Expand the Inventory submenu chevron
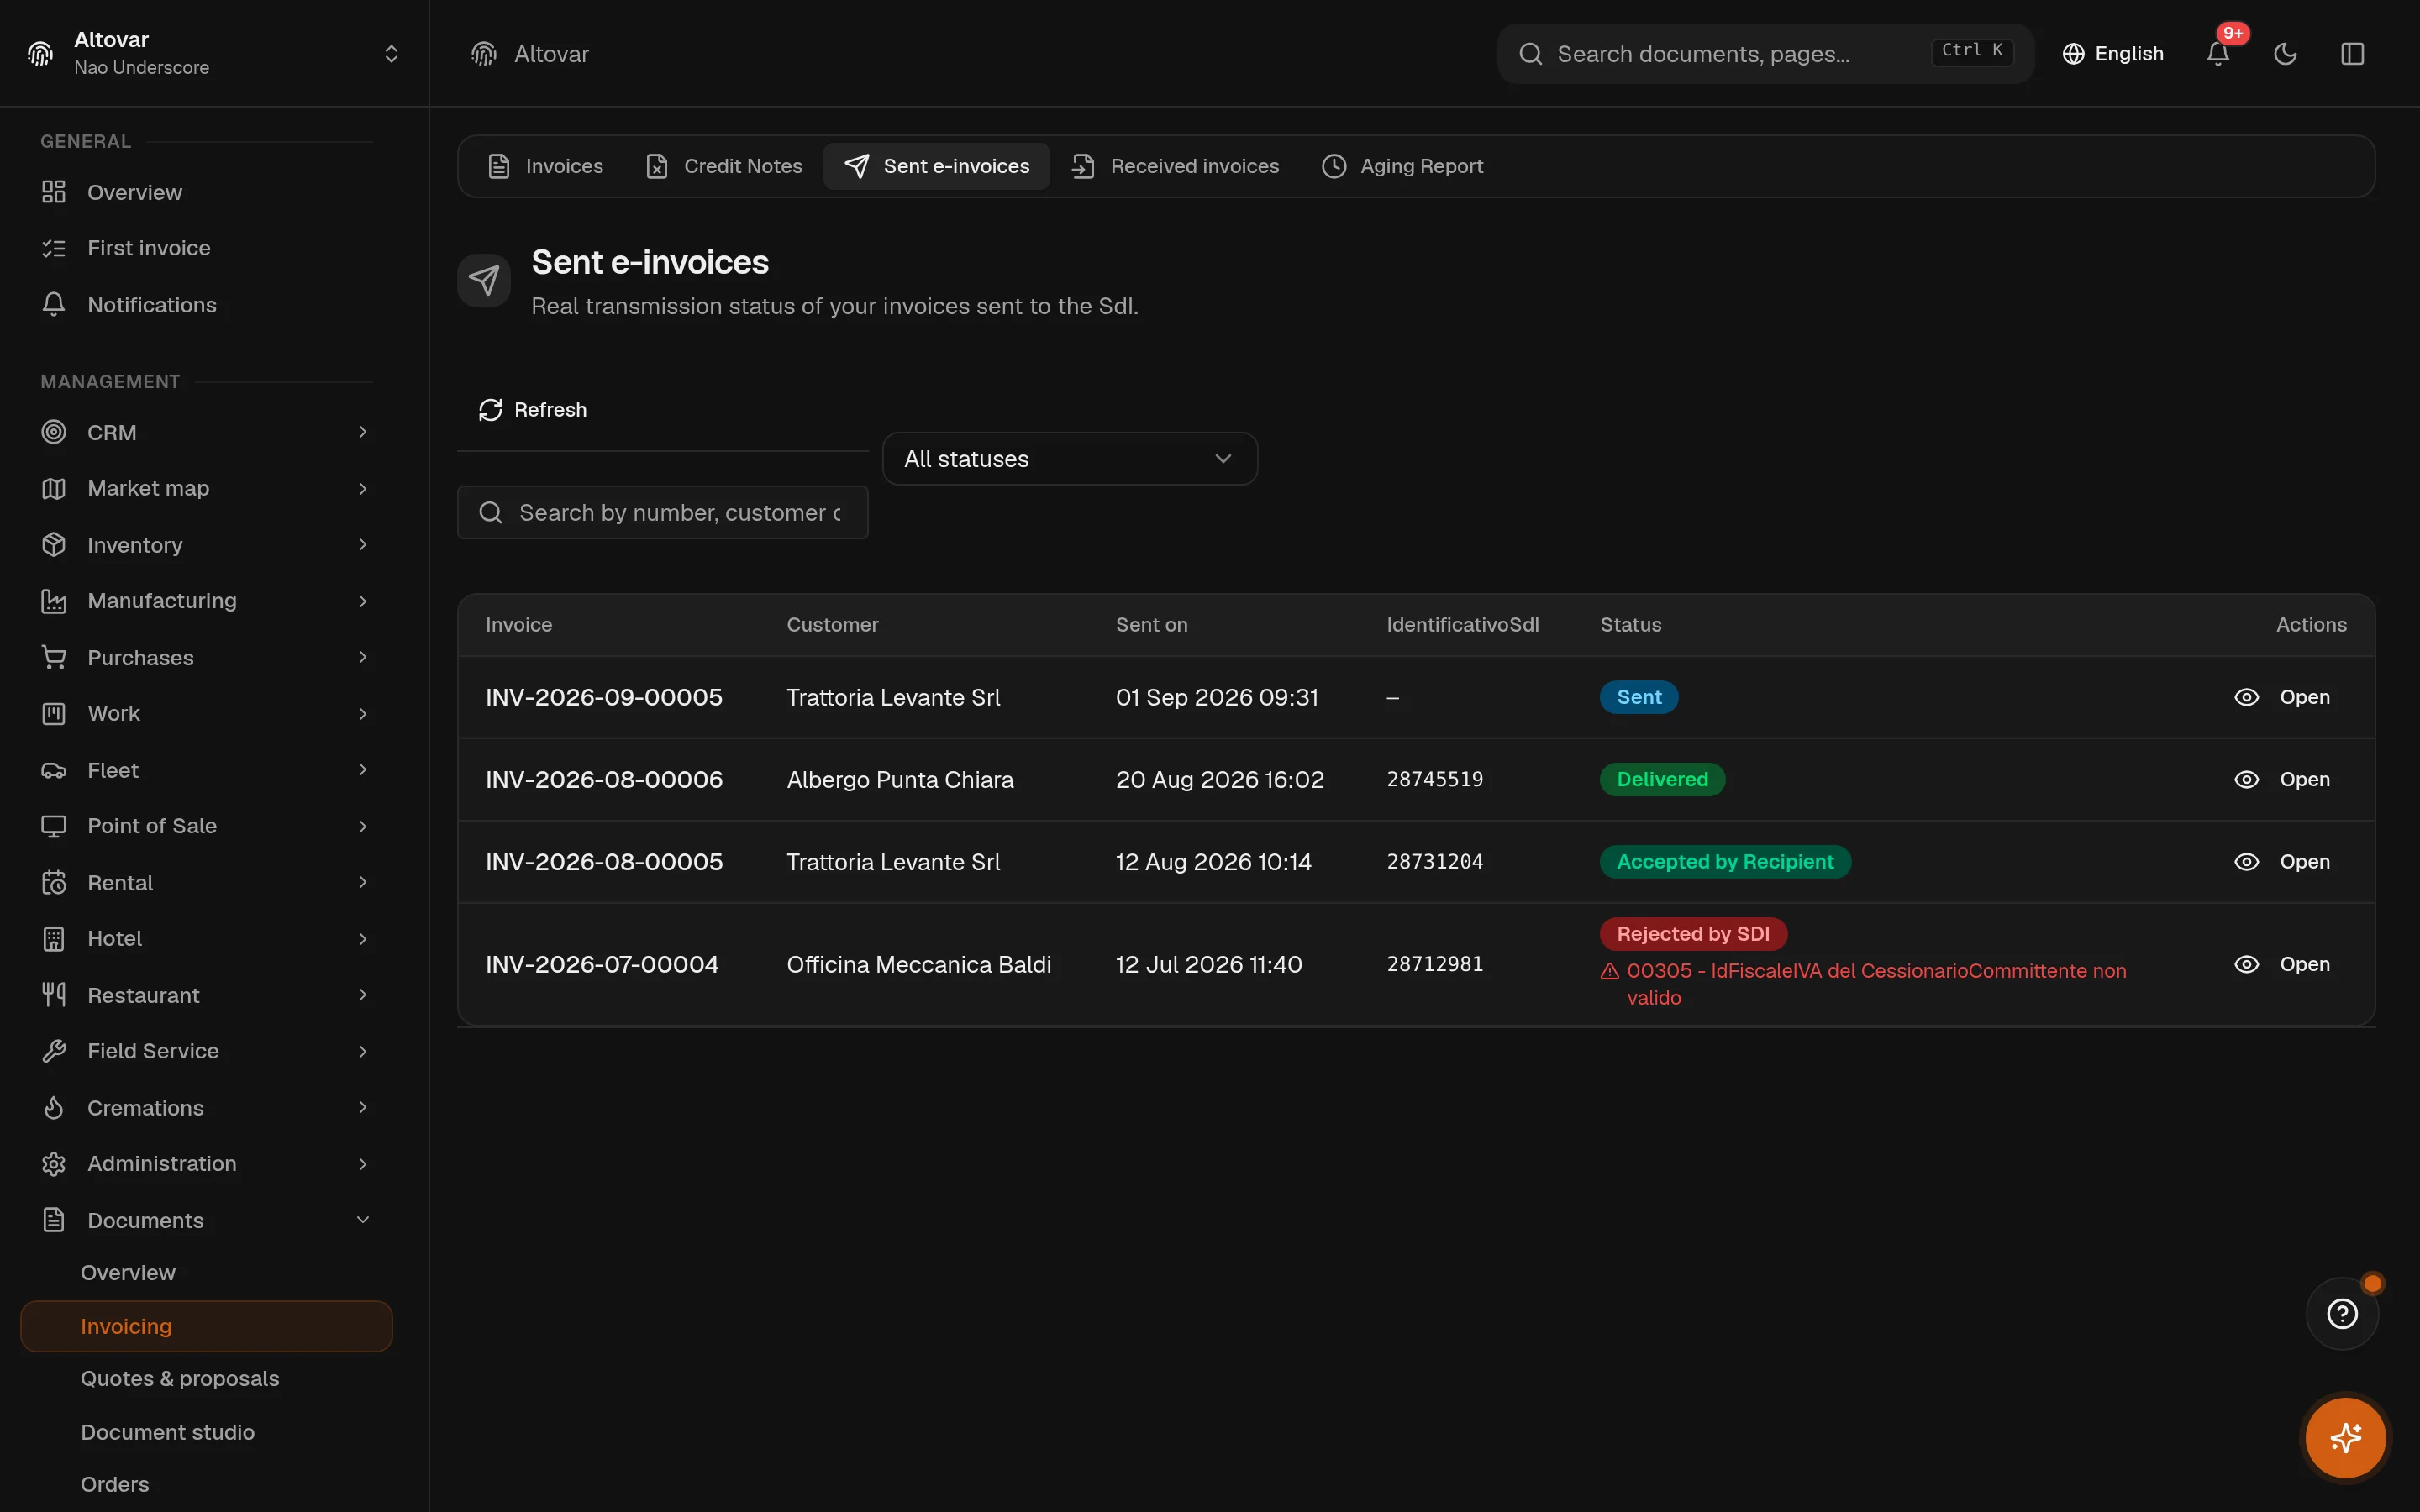The image size is (2420, 1512). 363,544
